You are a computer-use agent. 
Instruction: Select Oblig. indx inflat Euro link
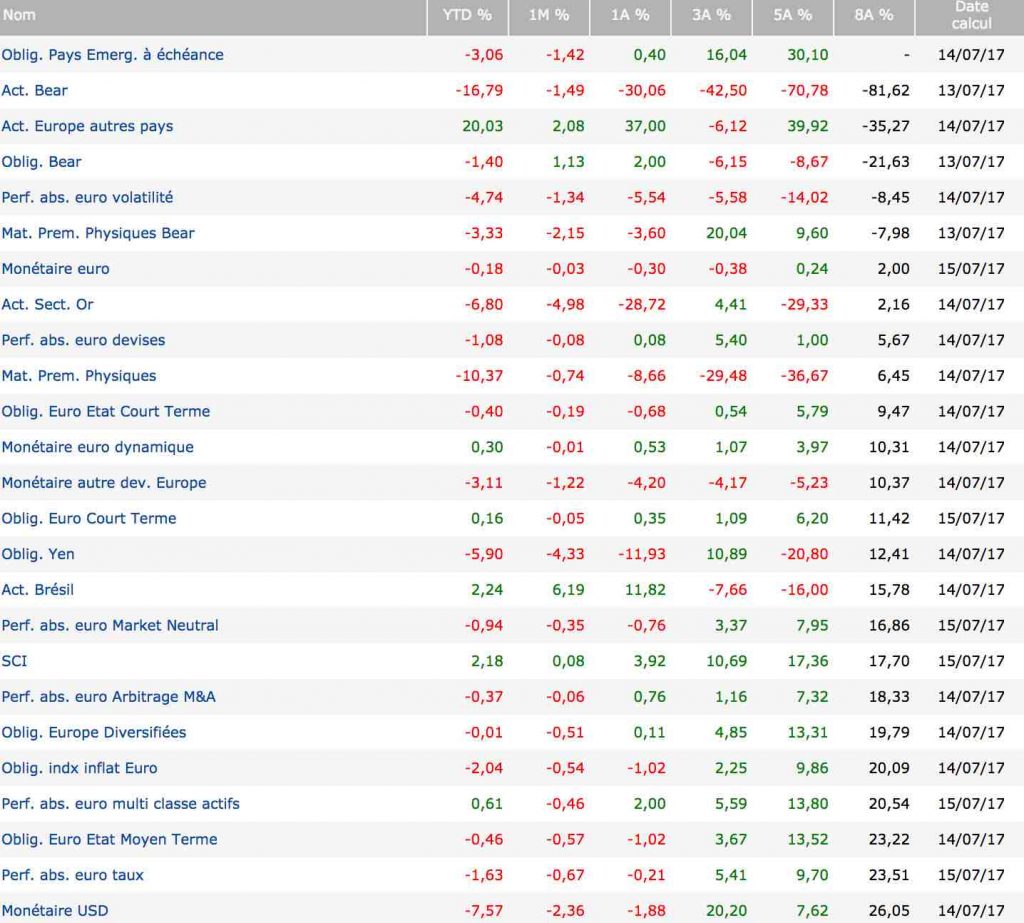(79, 768)
